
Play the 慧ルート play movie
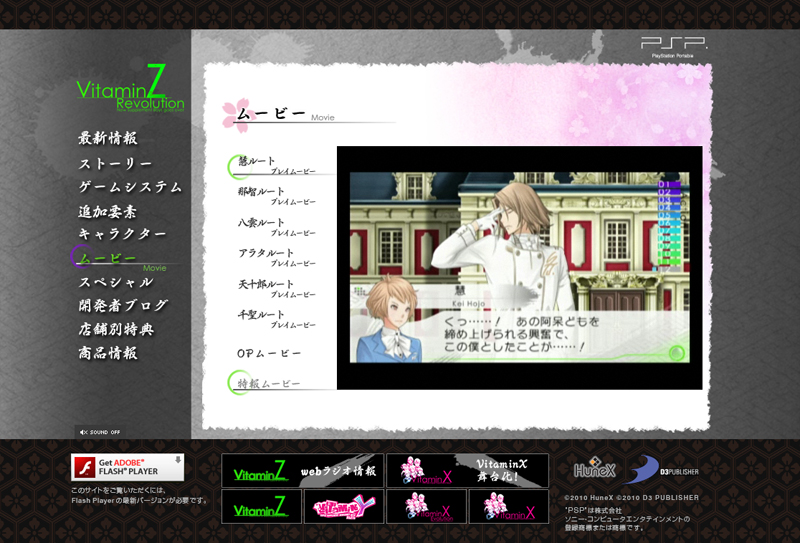277,165
